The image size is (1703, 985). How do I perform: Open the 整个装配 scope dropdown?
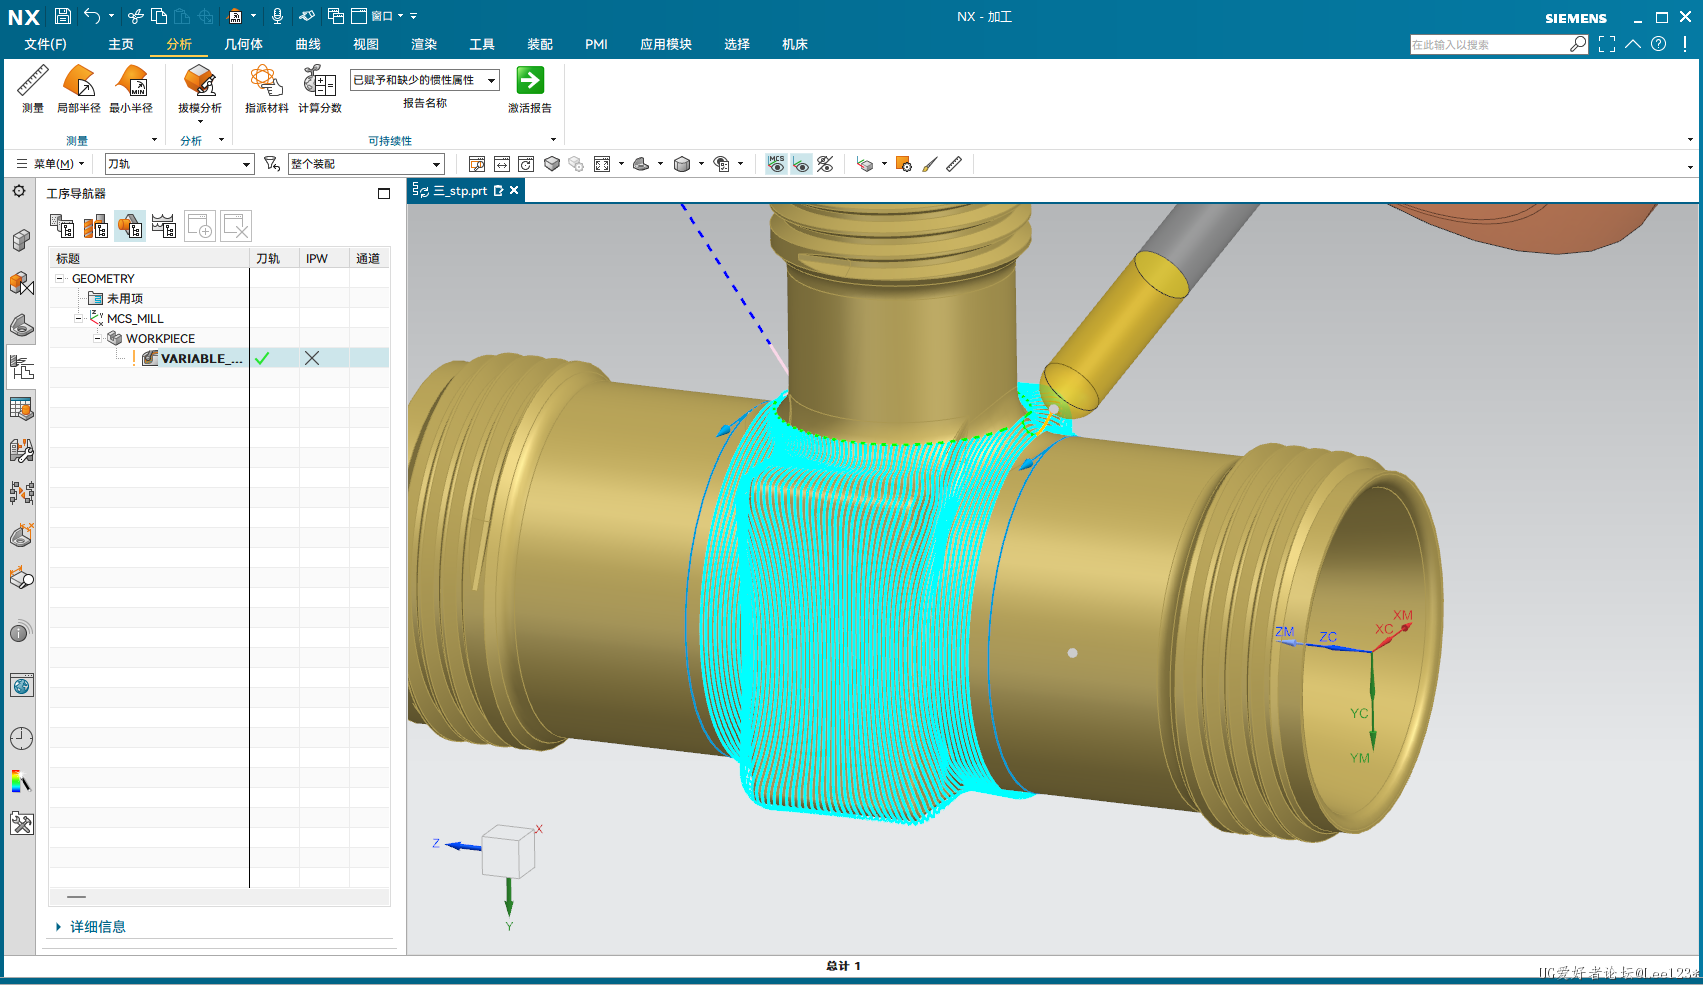tap(366, 164)
